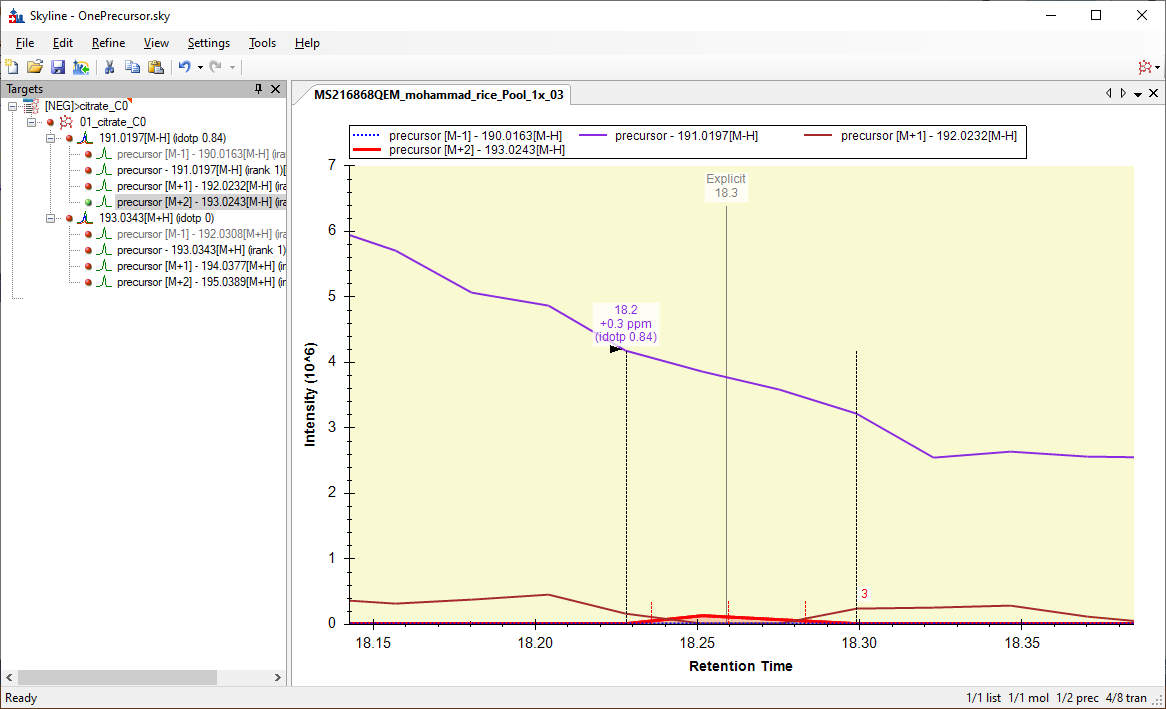Screen dimensions: 1166x709
Task: Open the undo history dropdown arrow
Action: 200,67
